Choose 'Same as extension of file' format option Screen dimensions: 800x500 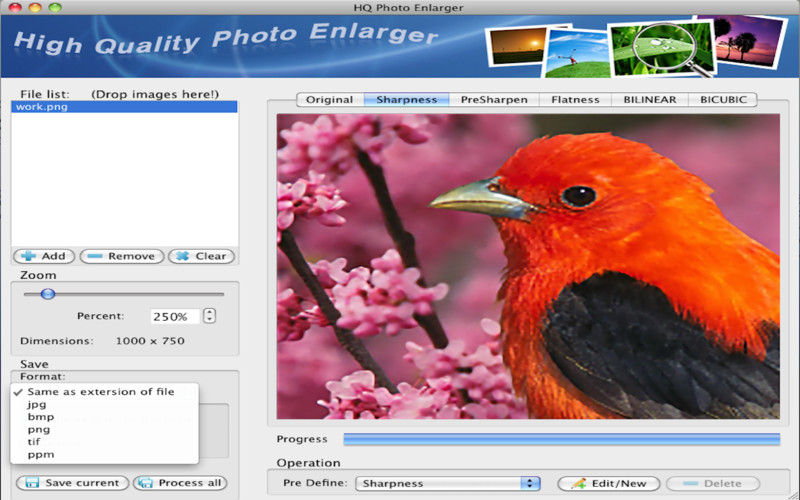coord(104,392)
